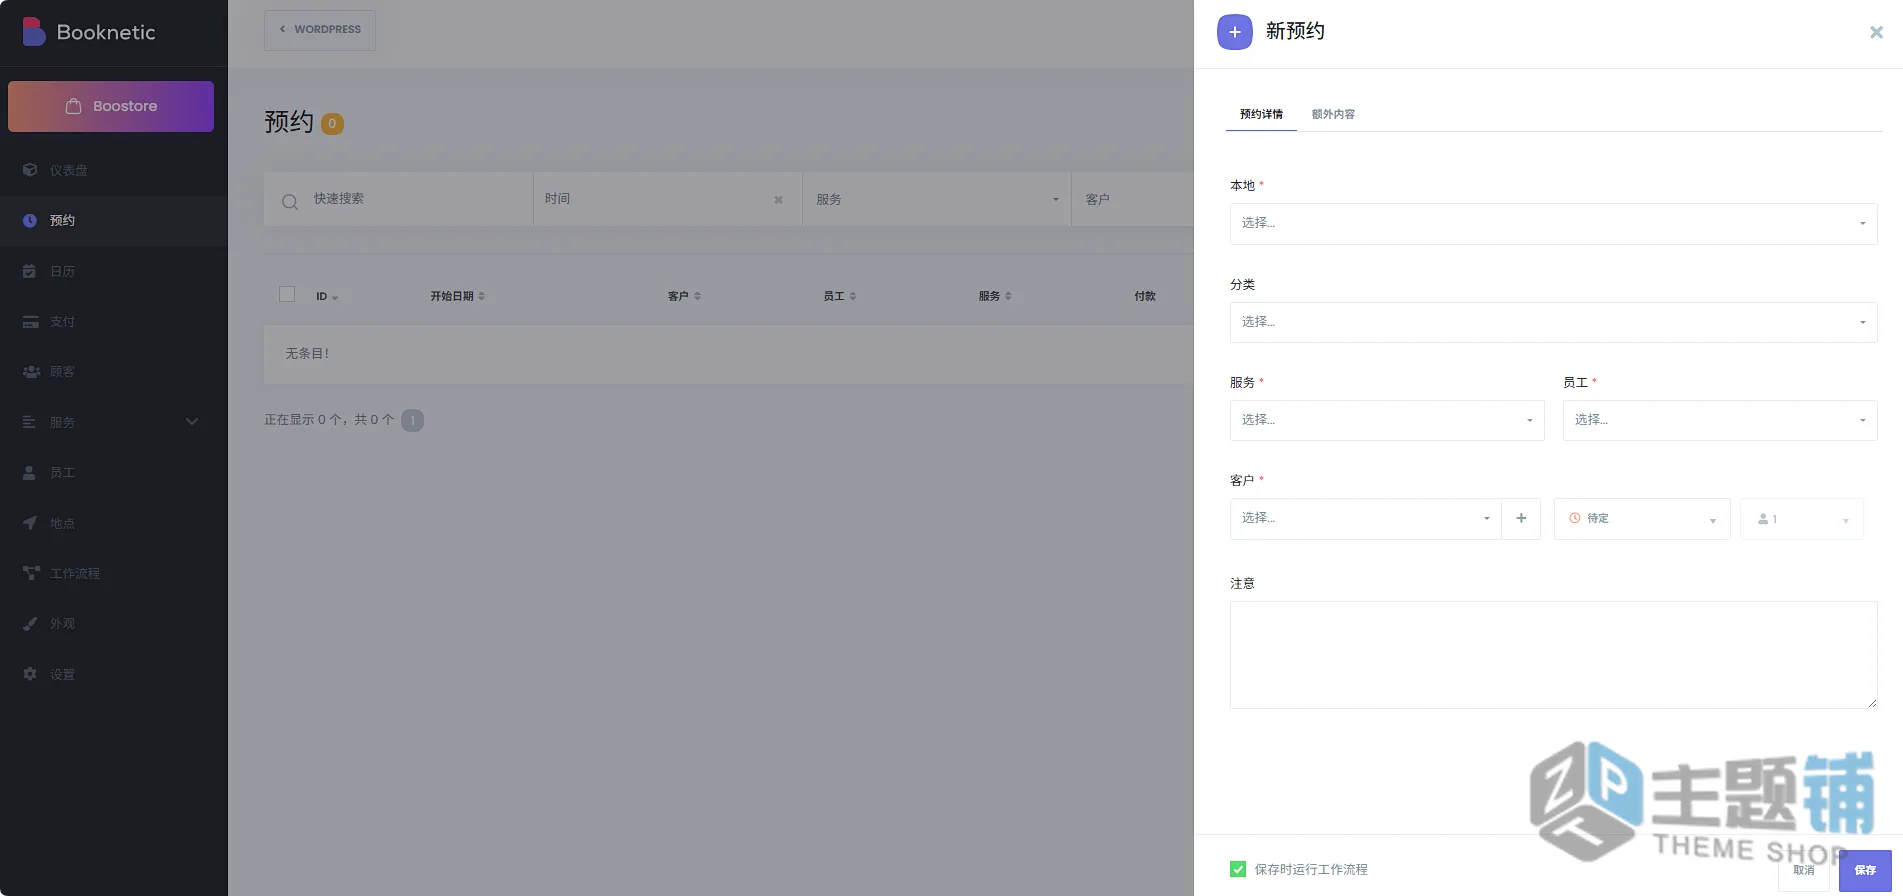
Task: Open the 员工 person icon
Action: coord(30,473)
